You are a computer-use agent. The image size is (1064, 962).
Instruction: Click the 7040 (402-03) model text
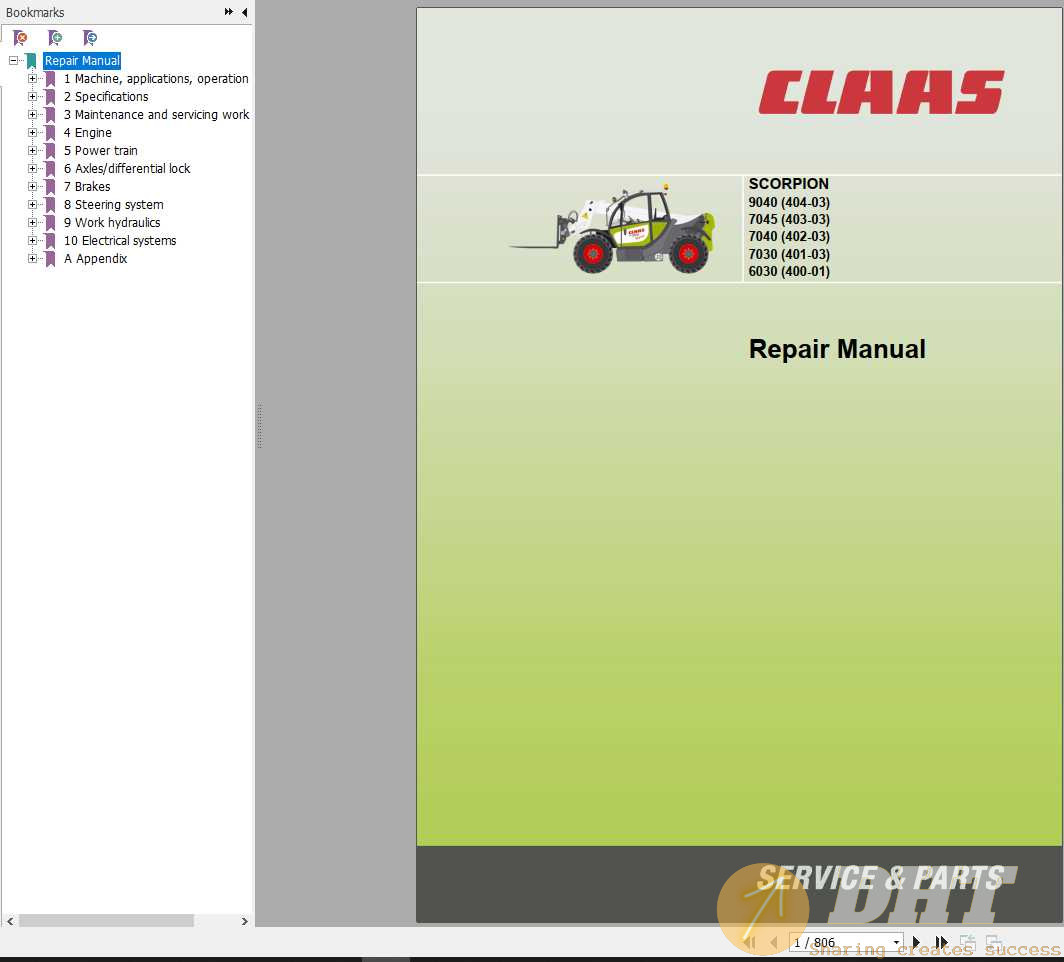click(x=789, y=236)
